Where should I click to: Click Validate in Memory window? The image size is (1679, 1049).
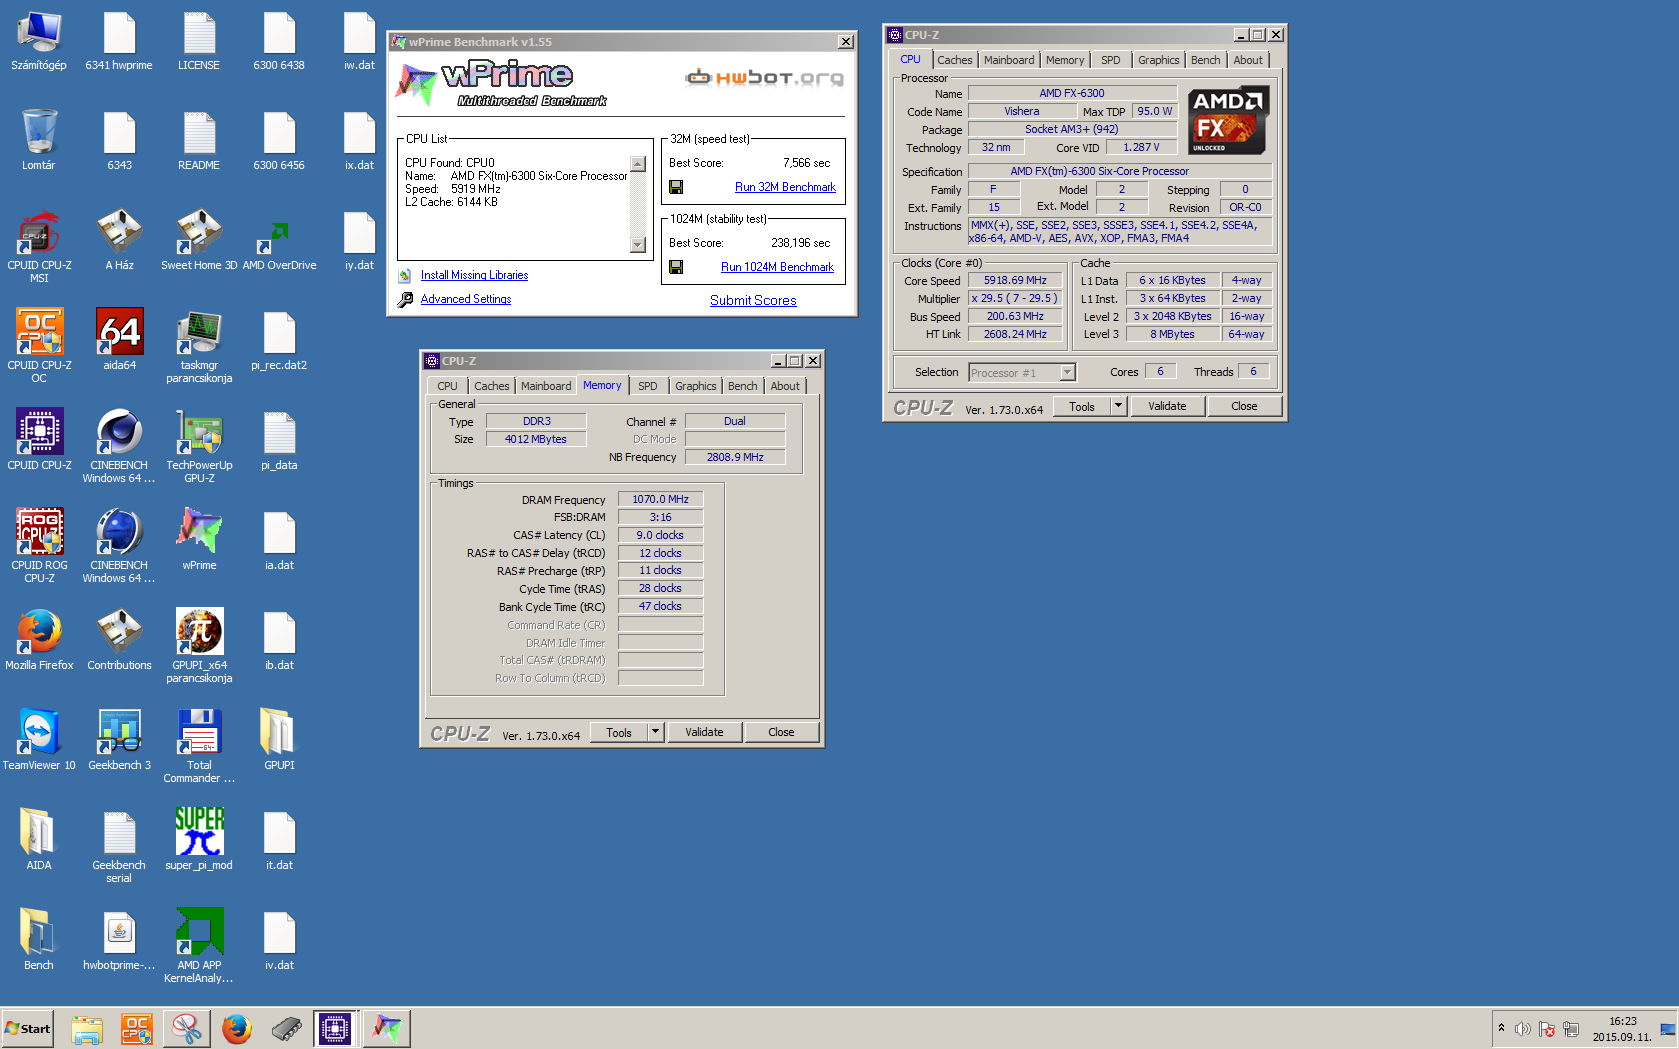[704, 732]
